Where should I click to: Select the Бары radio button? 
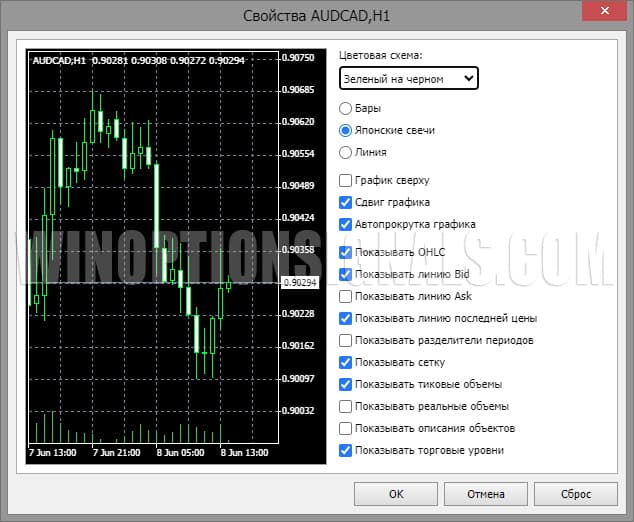pyautogui.click(x=346, y=108)
